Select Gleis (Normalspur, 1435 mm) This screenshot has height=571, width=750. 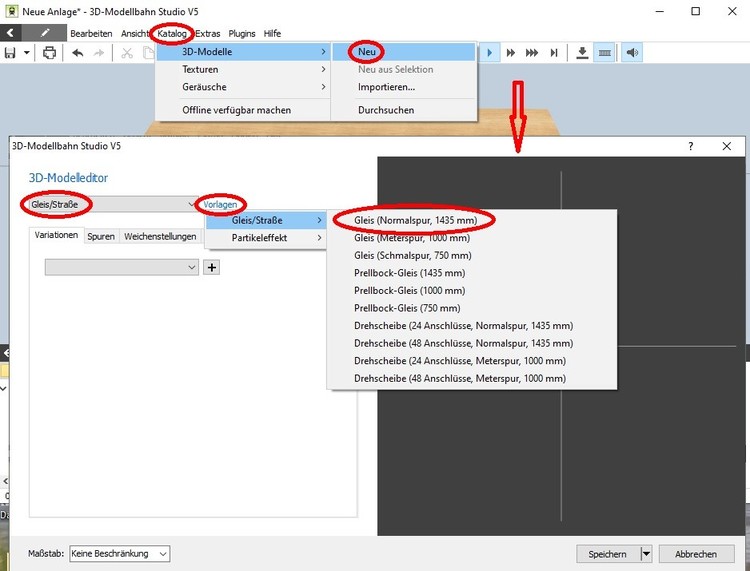tap(472, 220)
